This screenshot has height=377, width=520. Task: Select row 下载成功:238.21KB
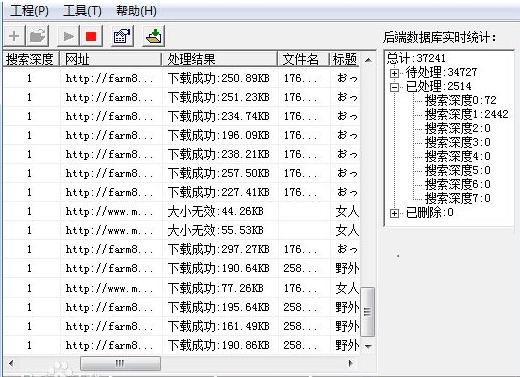click(x=182, y=154)
